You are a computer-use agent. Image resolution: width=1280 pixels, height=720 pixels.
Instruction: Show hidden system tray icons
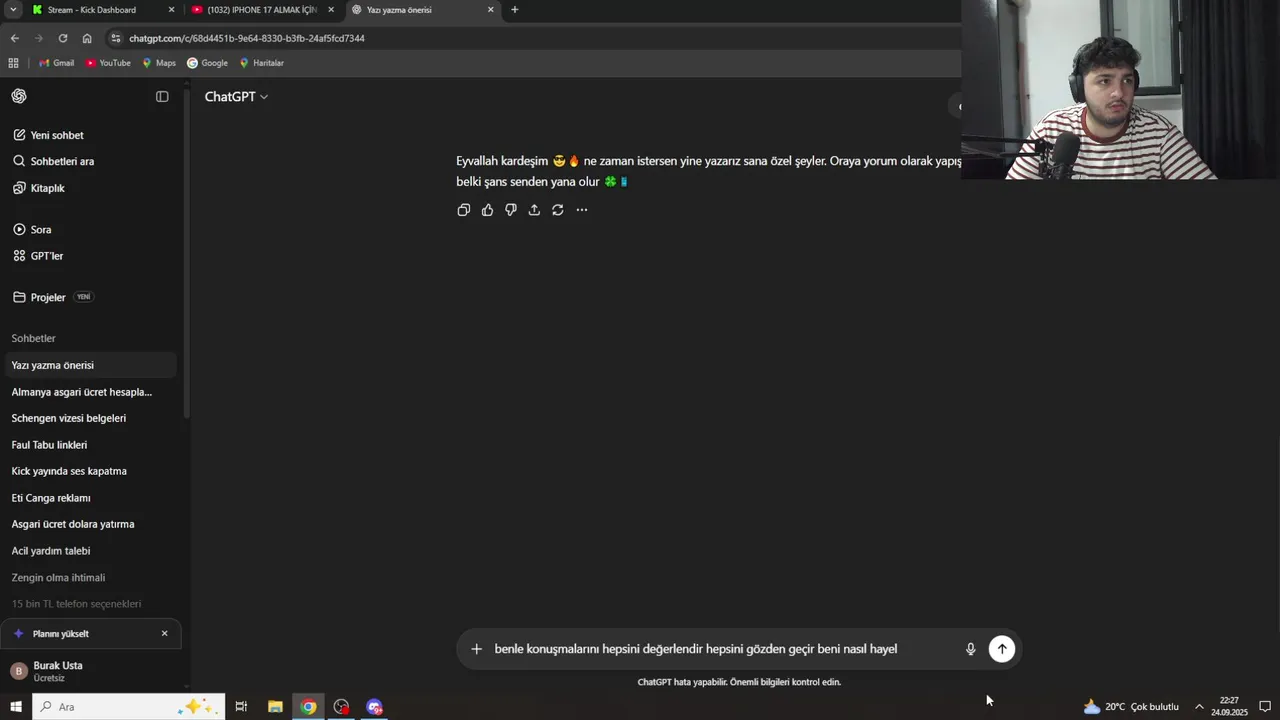pos(1199,707)
